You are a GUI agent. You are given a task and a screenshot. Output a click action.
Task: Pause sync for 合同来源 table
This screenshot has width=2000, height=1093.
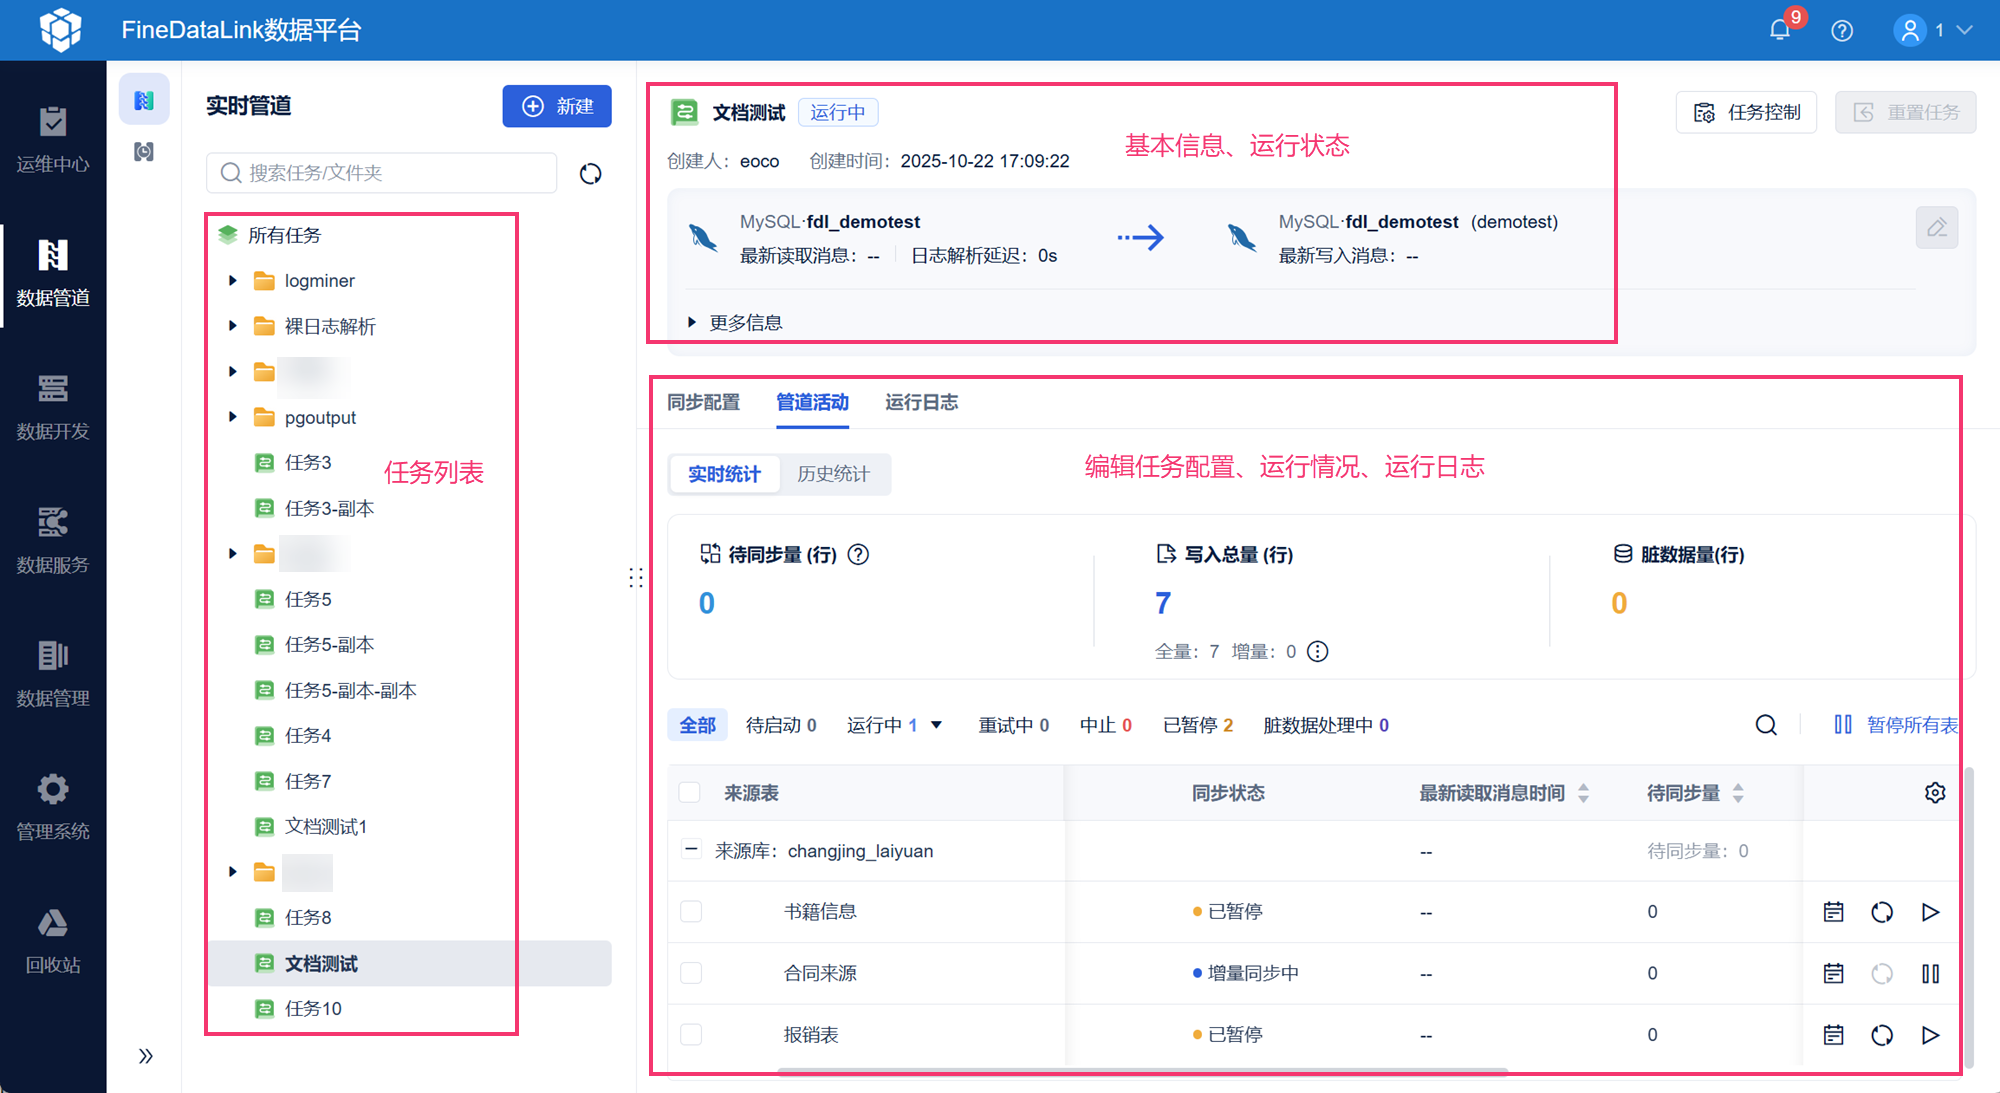pos(1931,974)
